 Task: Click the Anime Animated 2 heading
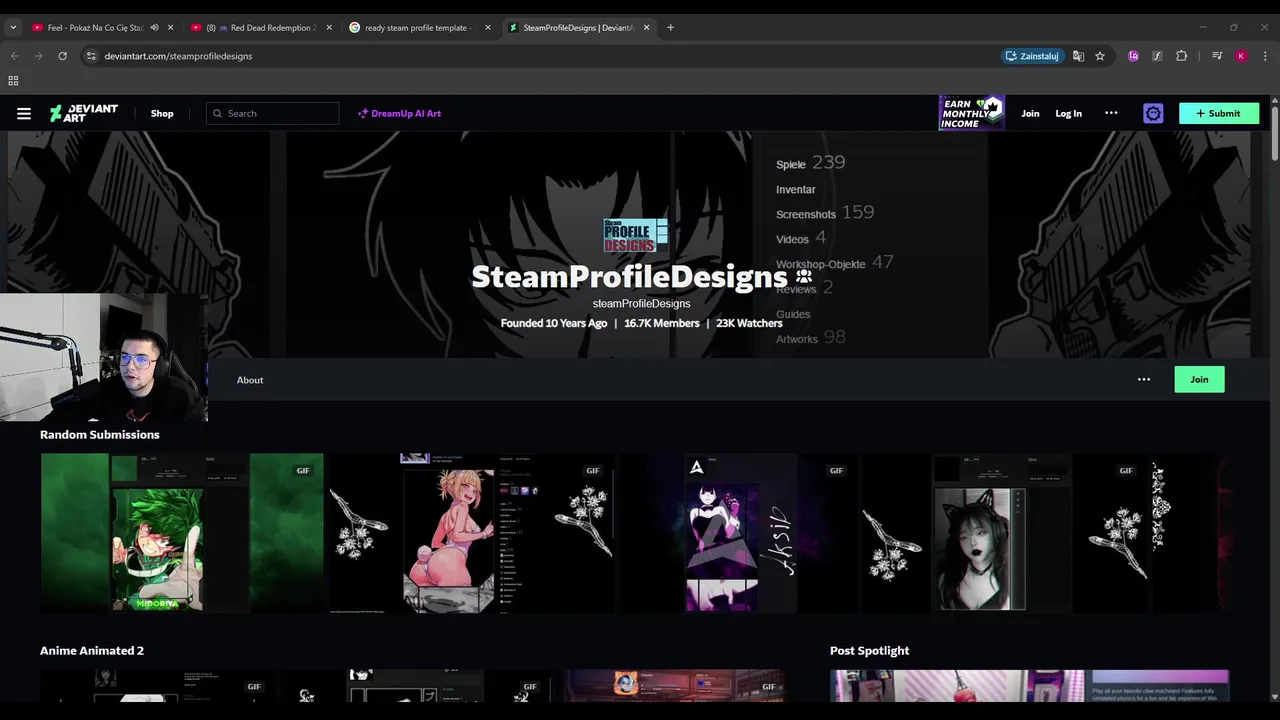click(92, 651)
